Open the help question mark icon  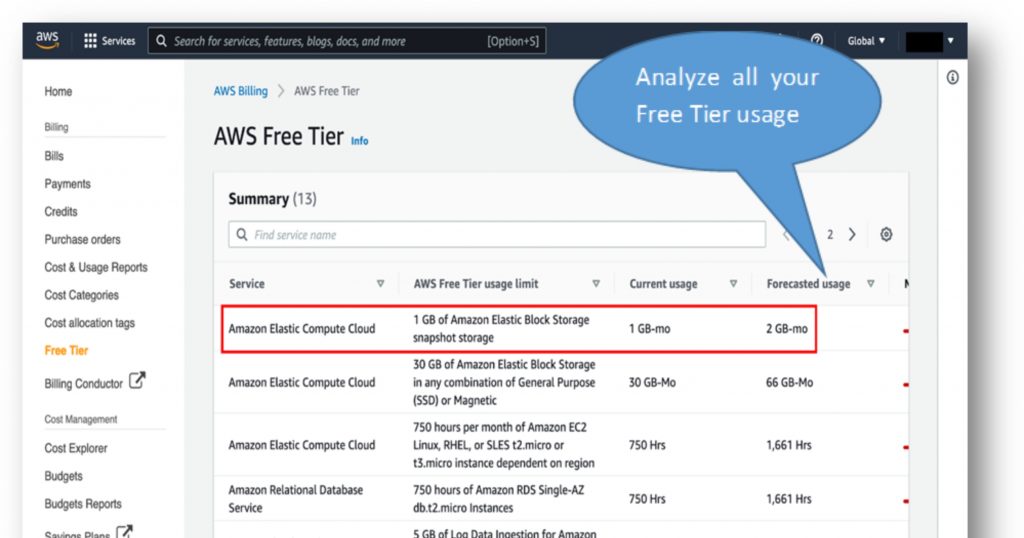coord(817,40)
